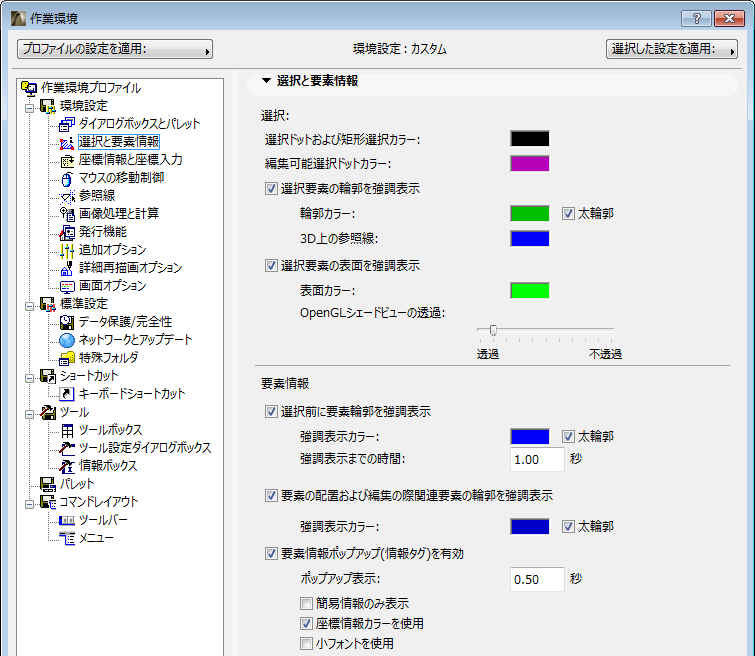Collapse the 標準設定 tree node
Screen dimensions: 755x656
coord(29,306)
